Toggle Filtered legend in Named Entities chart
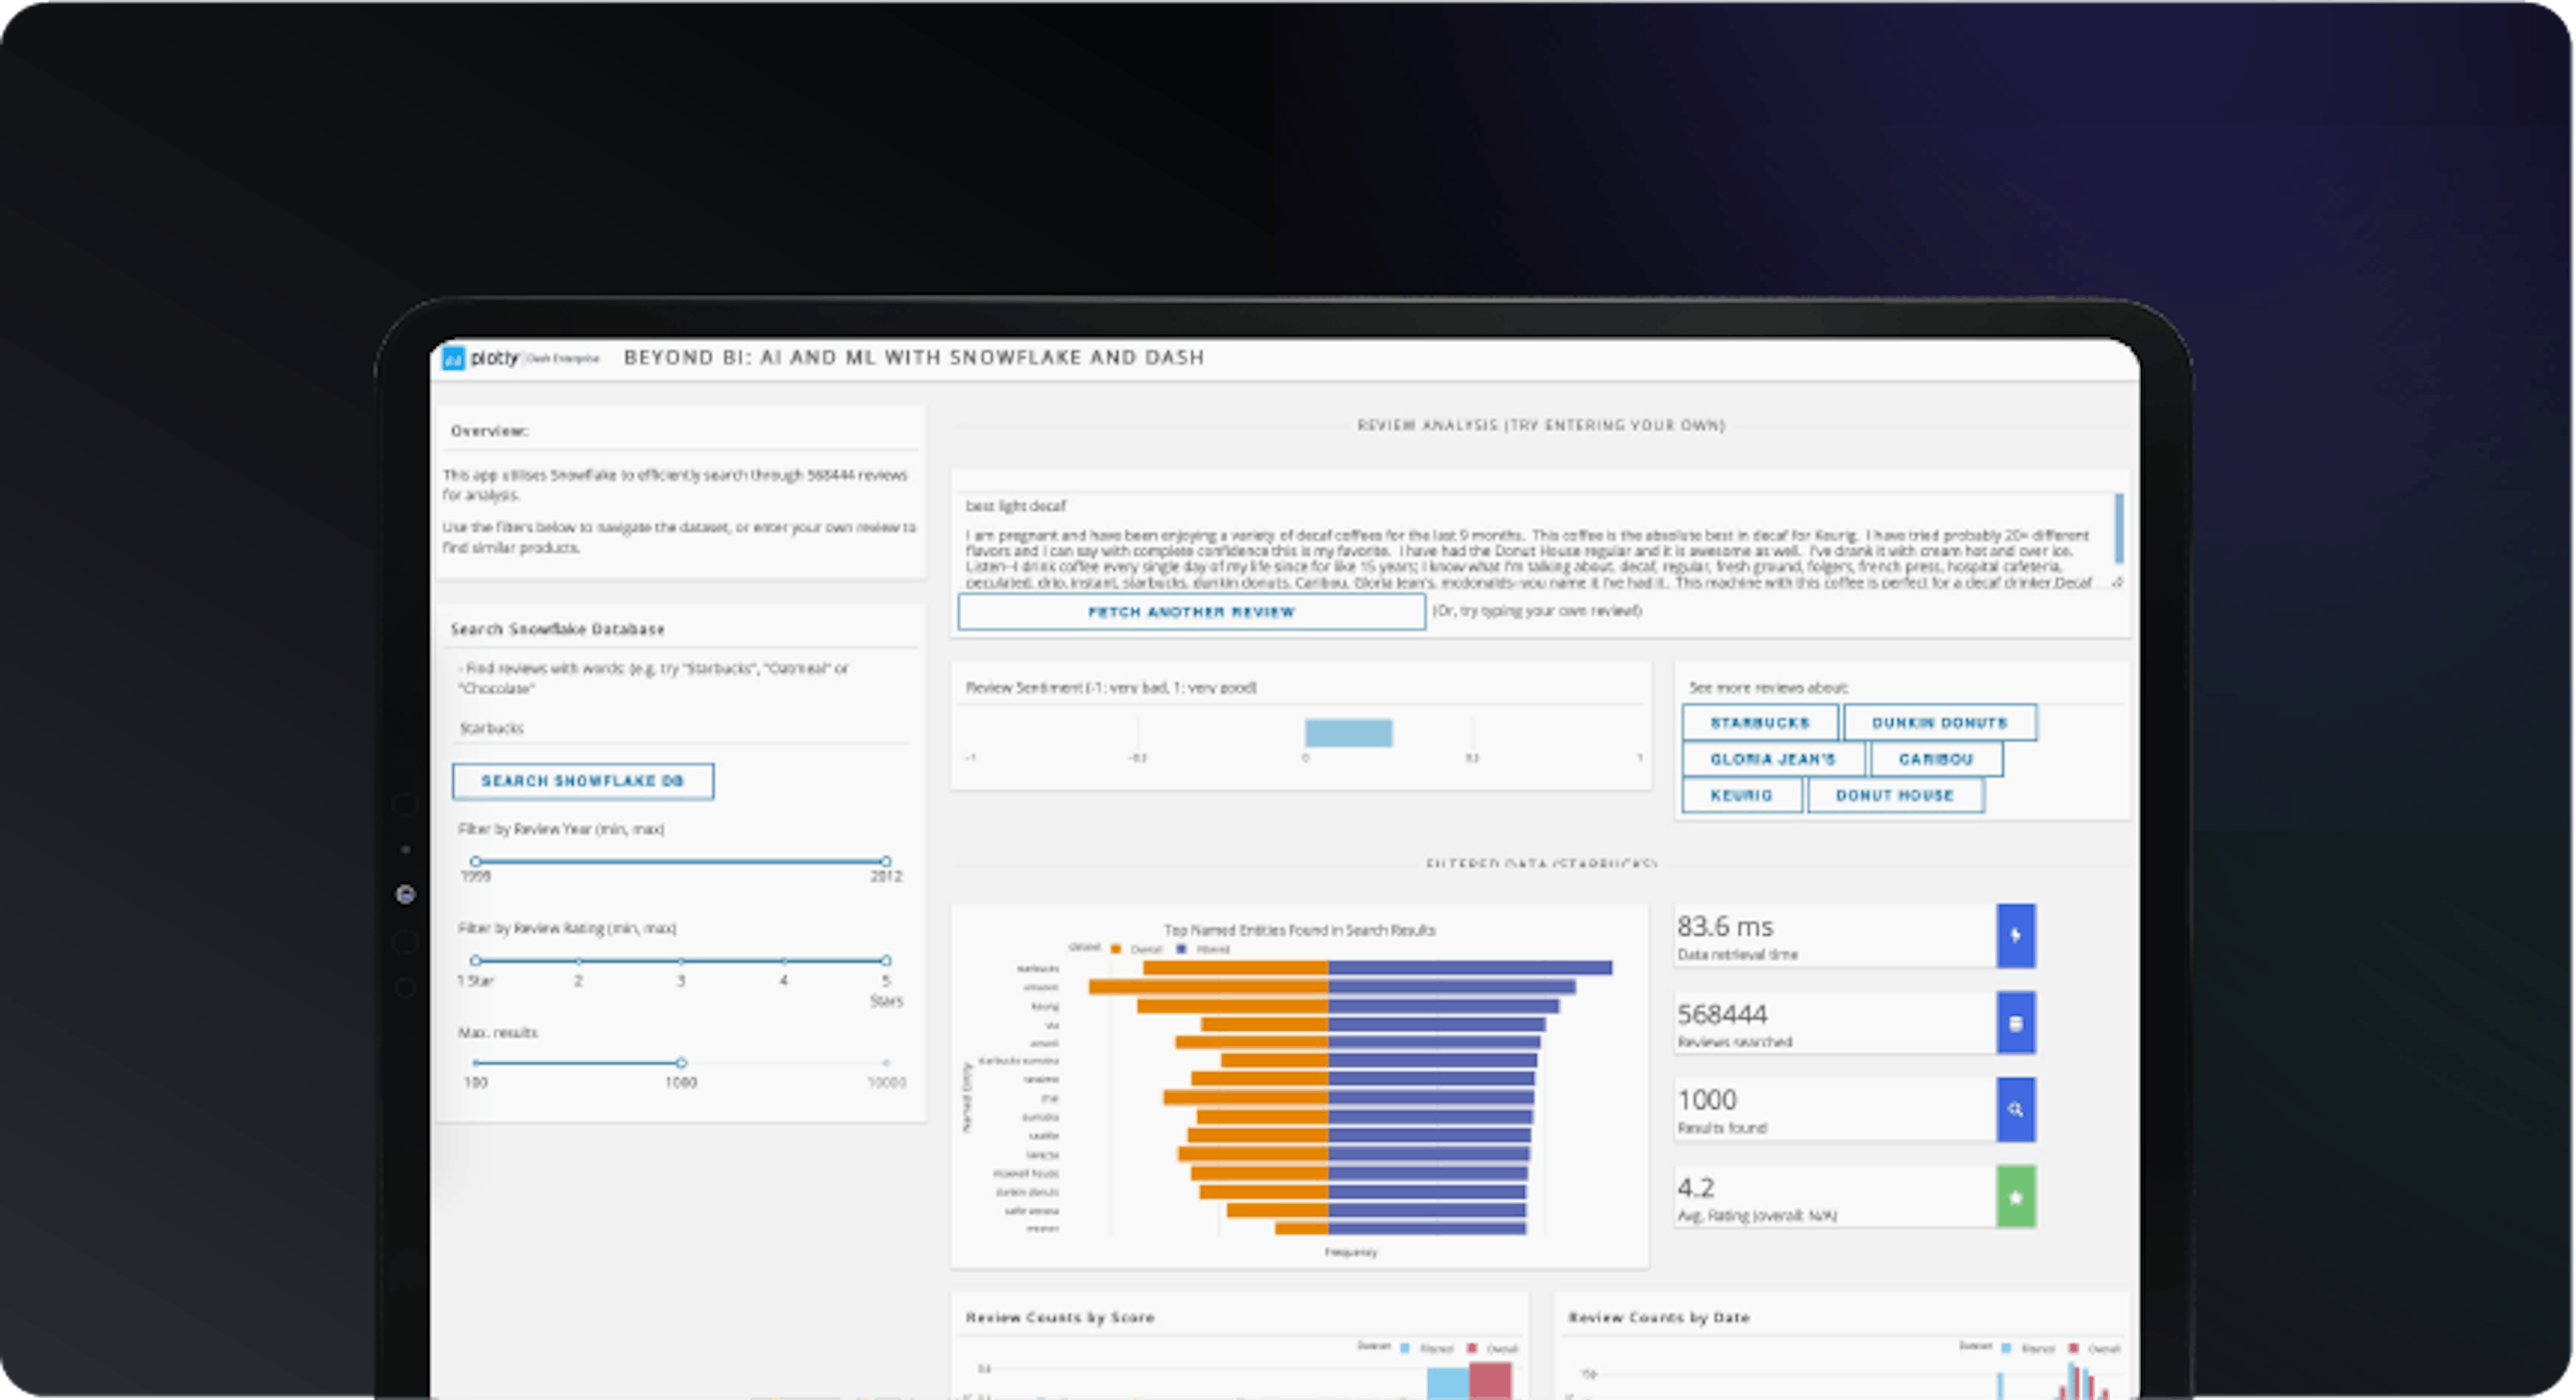 (1203, 949)
